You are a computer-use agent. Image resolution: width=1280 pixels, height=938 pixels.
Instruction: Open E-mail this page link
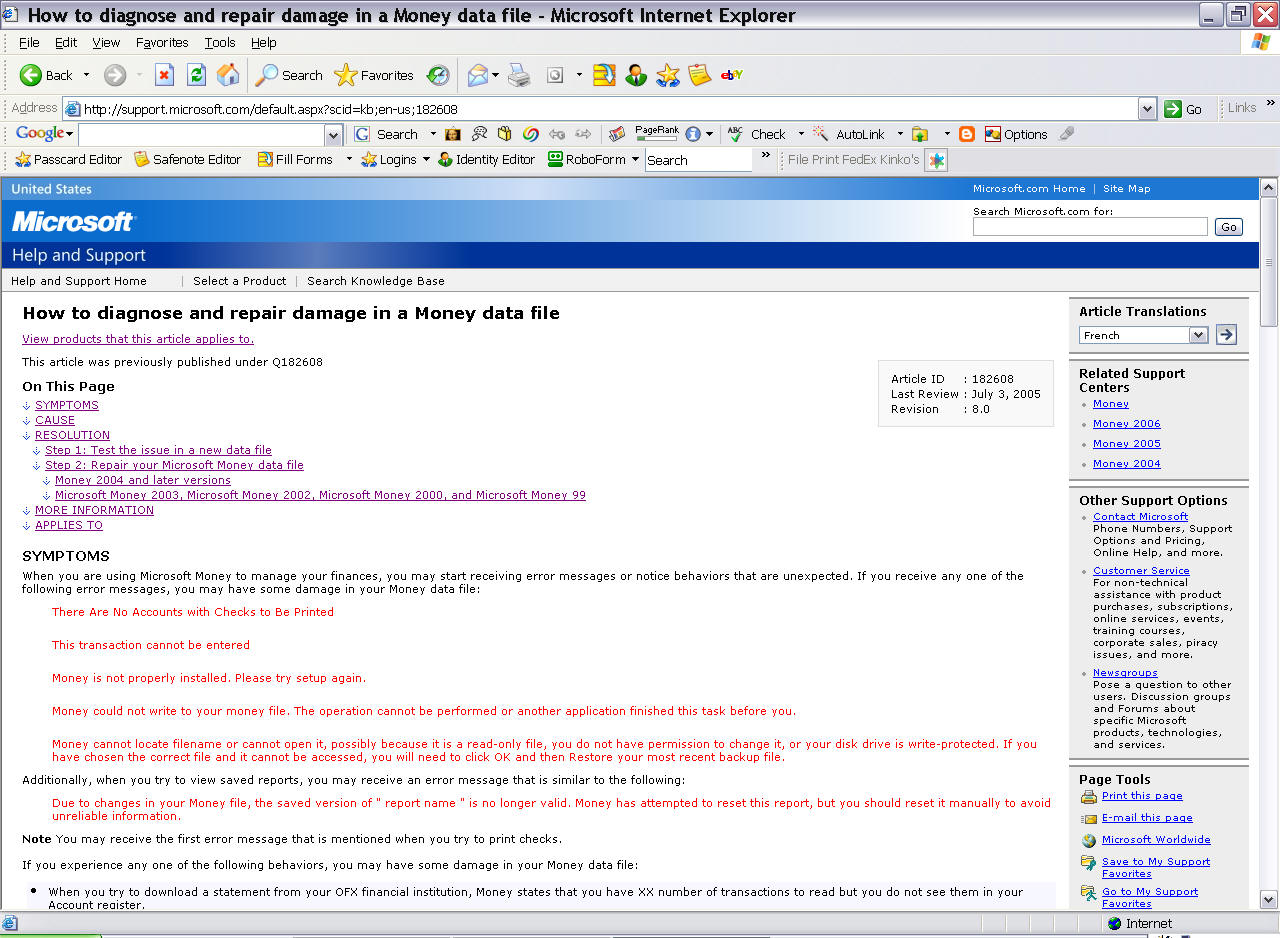pyautogui.click(x=1147, y=818)
